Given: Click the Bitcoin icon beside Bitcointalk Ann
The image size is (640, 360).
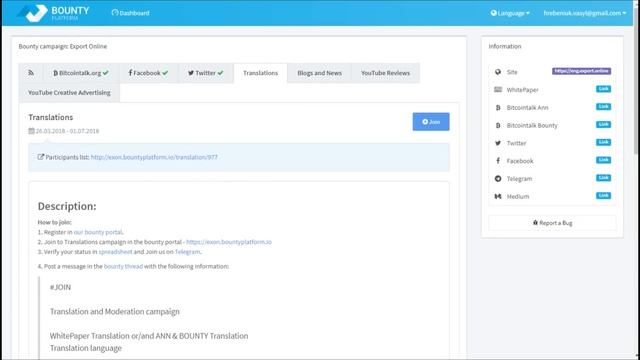Looking at the screenshot, I should click(x=498, y=108).
